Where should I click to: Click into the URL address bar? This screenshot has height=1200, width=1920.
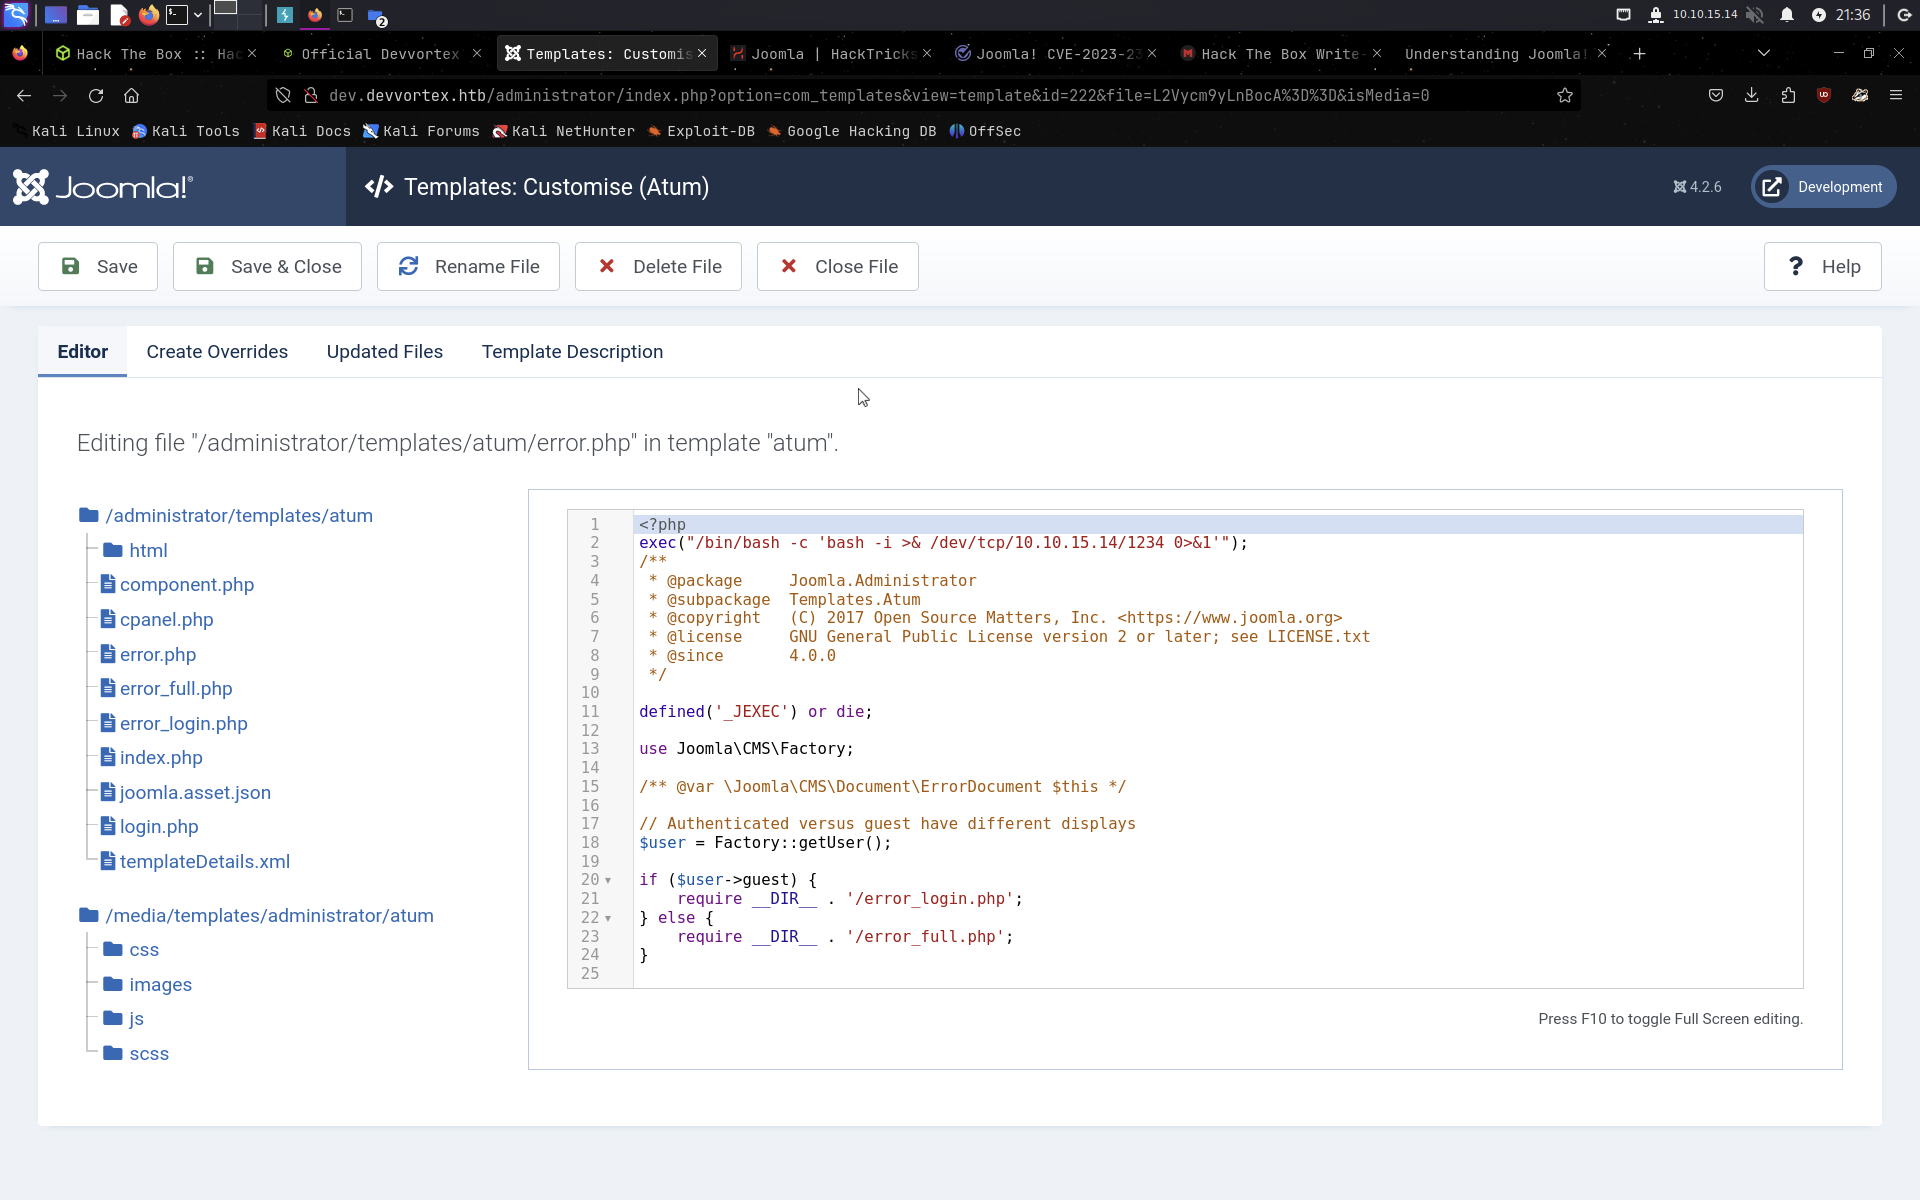click(x=880, y=96)
